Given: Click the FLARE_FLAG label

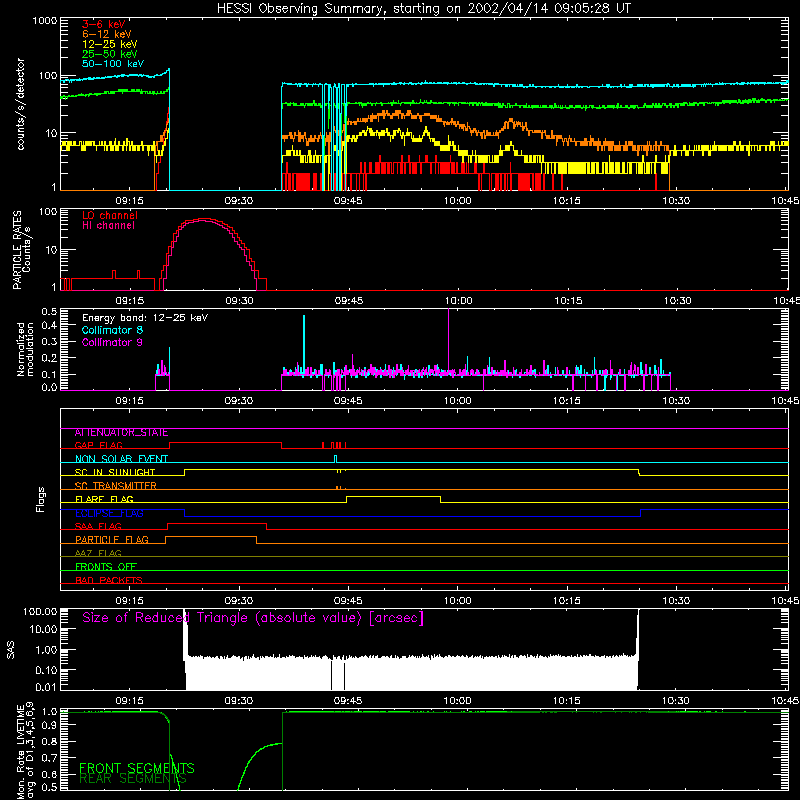Looking at the screenshot, I should tap(104, 499).
